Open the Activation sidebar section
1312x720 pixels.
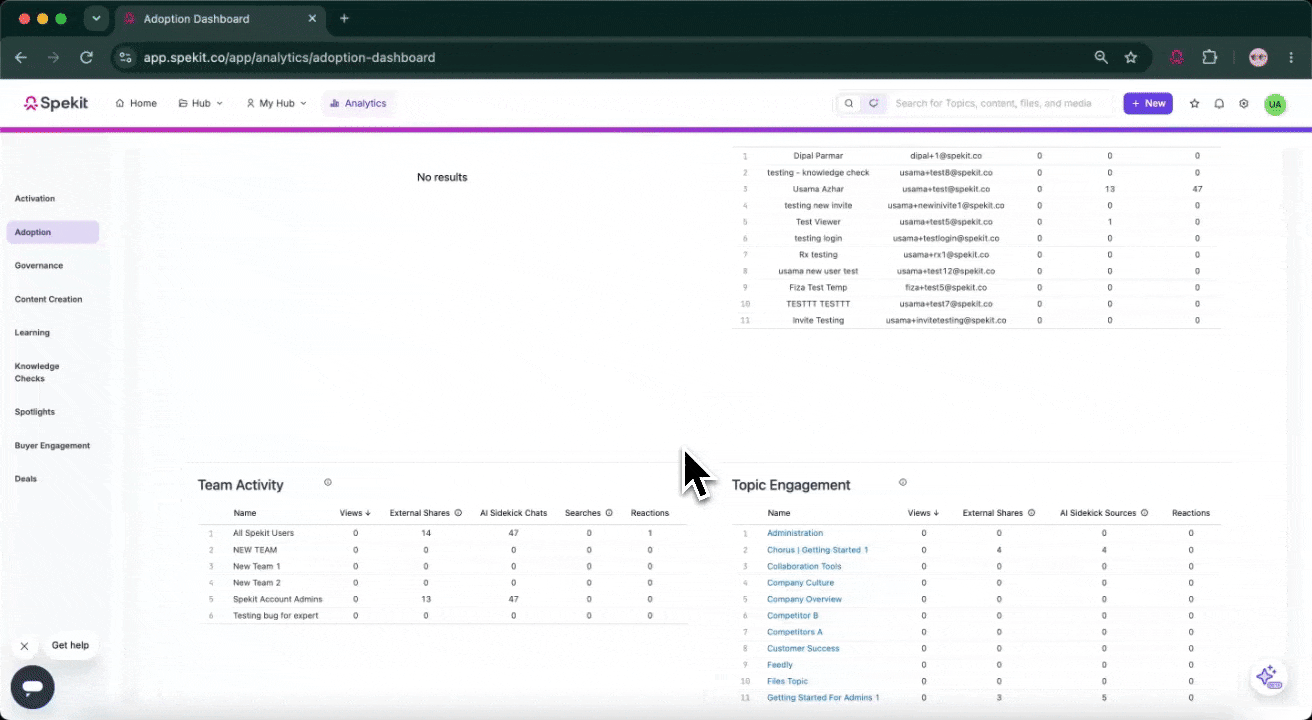(35, 199)
